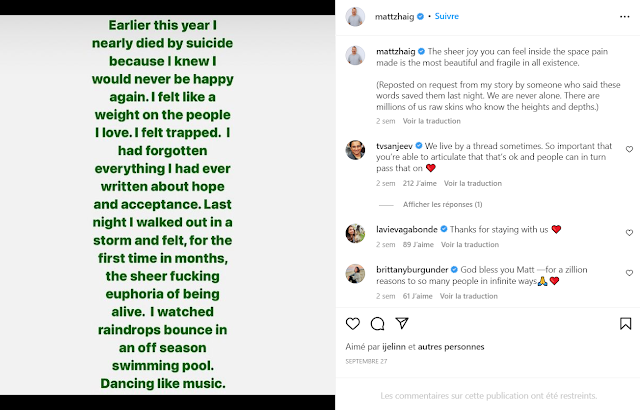This screenshot has width=640, height=410.
Task: Show translation of tvsanjeev's comment
Action: click(470, 183)
